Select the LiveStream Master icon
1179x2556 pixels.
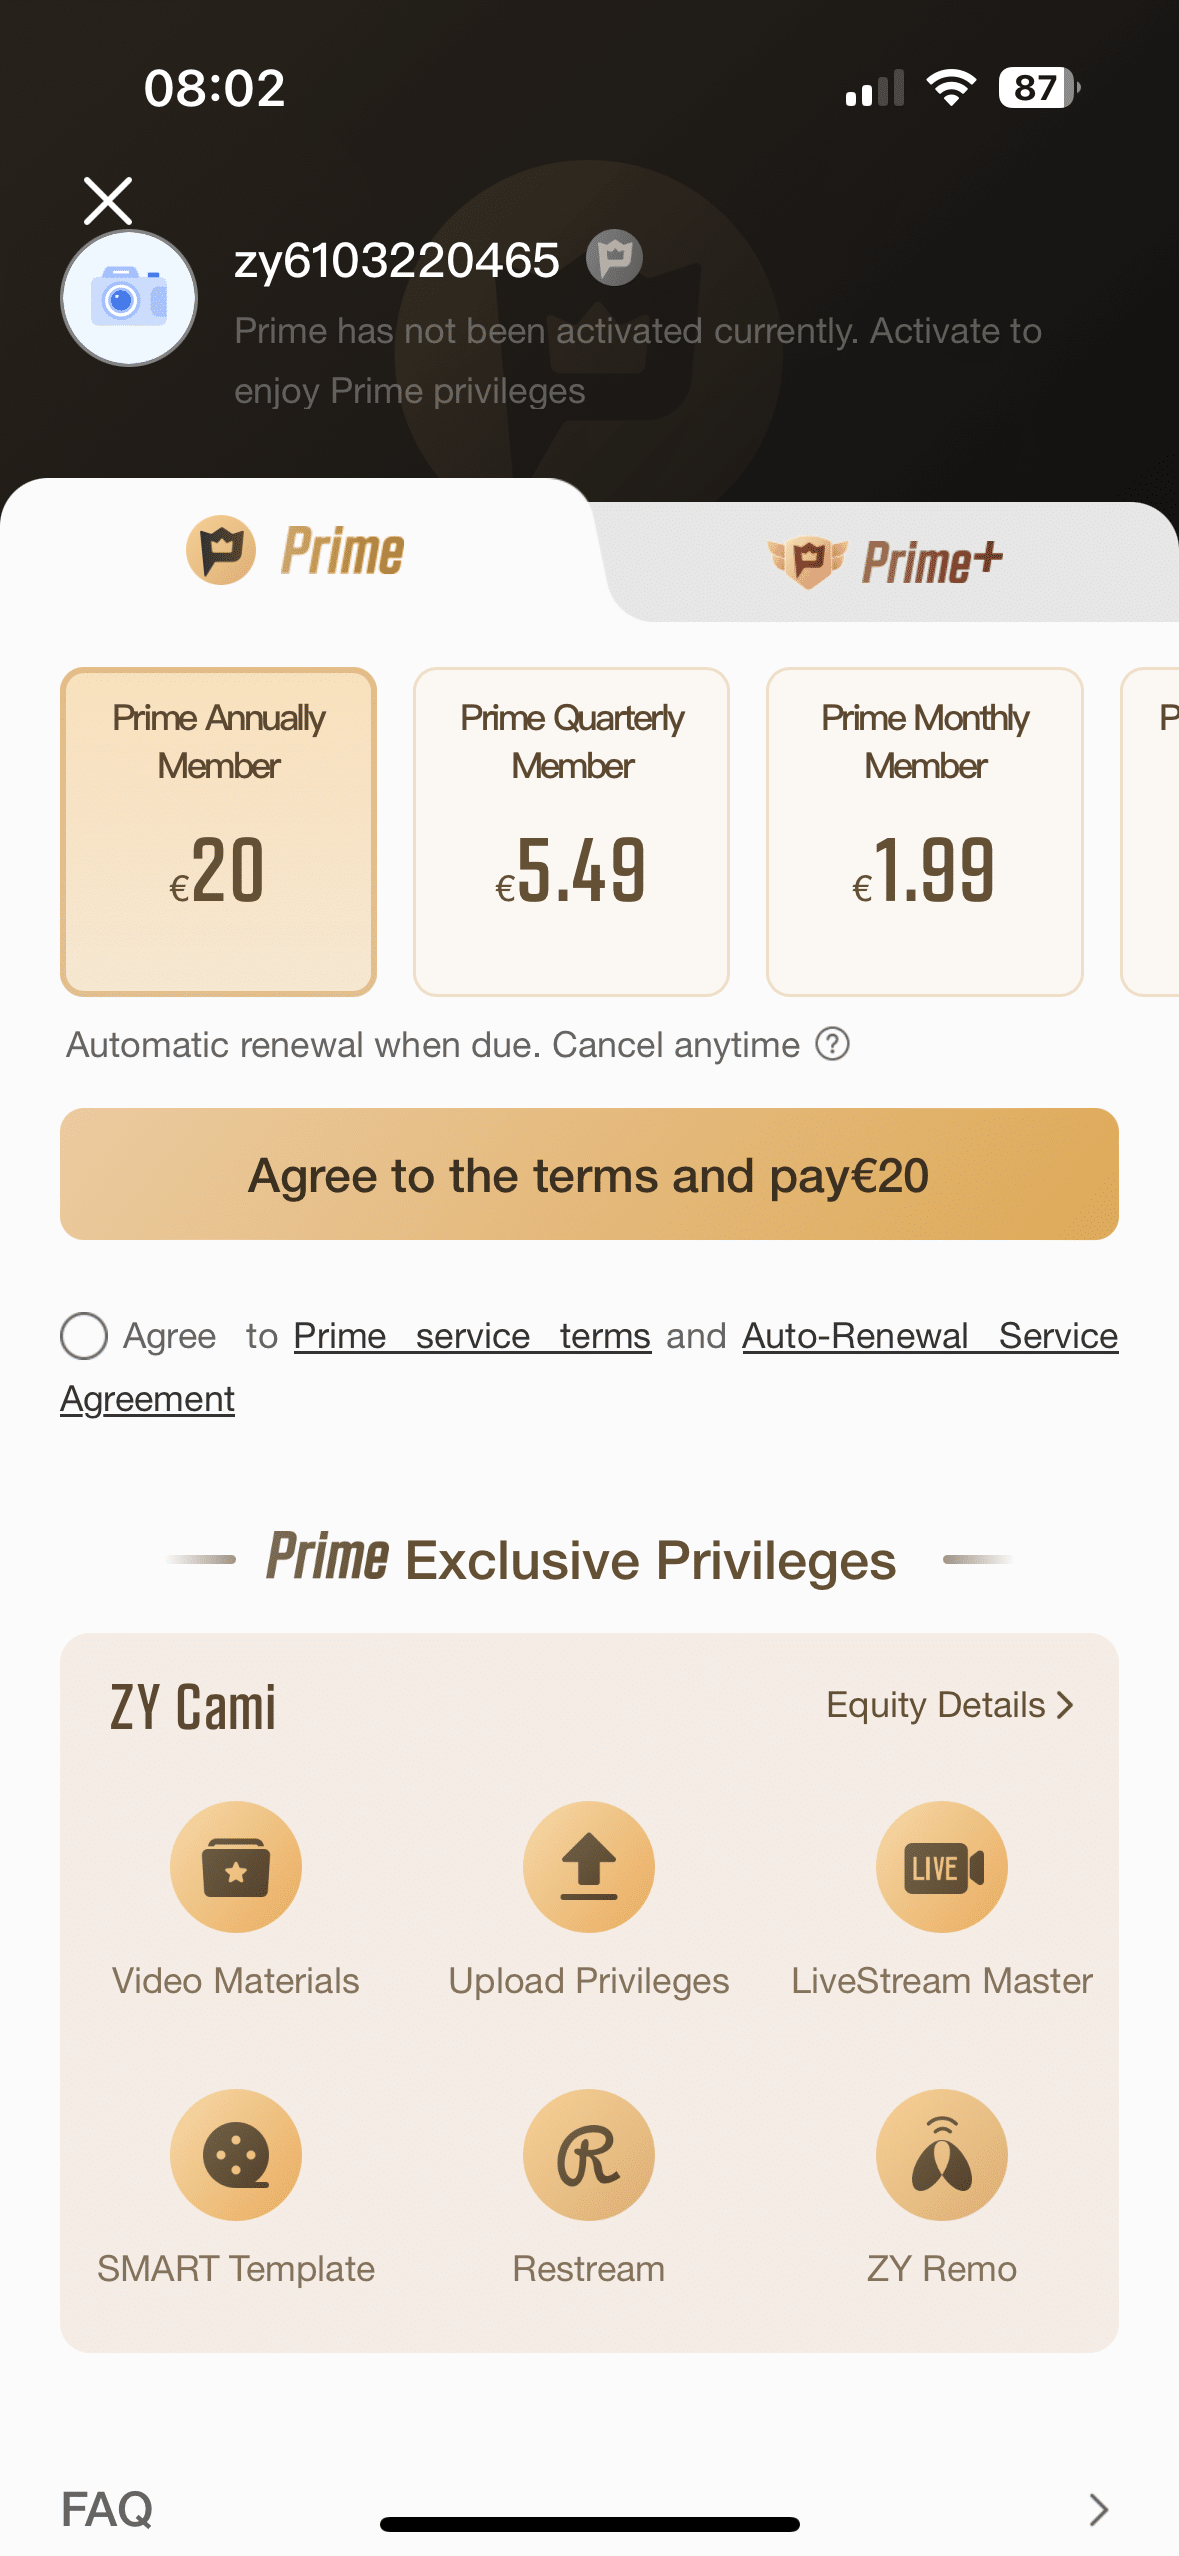click(x=942, y=1866)
